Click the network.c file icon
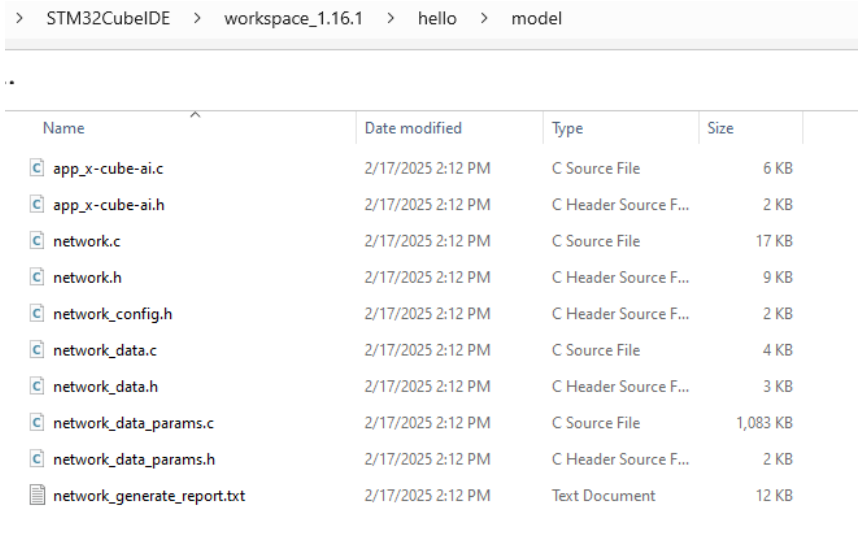The height and width of the screenshot is (541, 866). pyautogui.click(x=36, y=241)
